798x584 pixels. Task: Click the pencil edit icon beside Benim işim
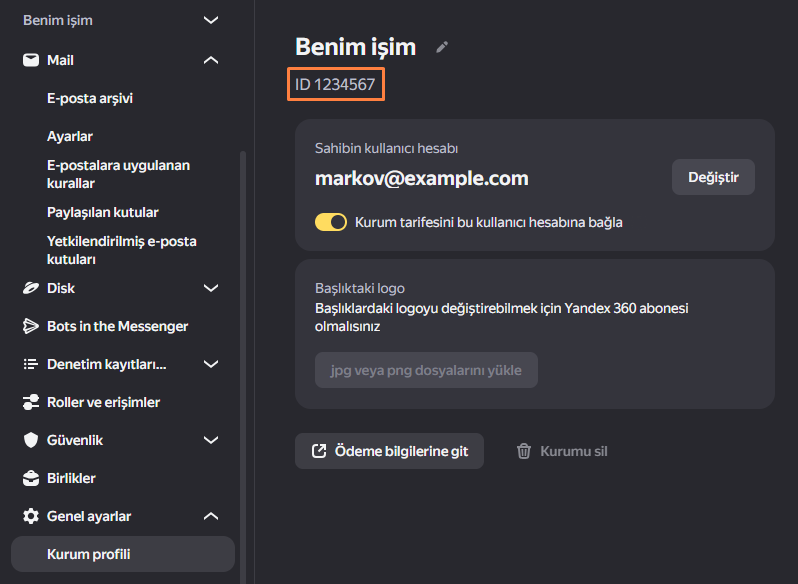coord(442,47)
